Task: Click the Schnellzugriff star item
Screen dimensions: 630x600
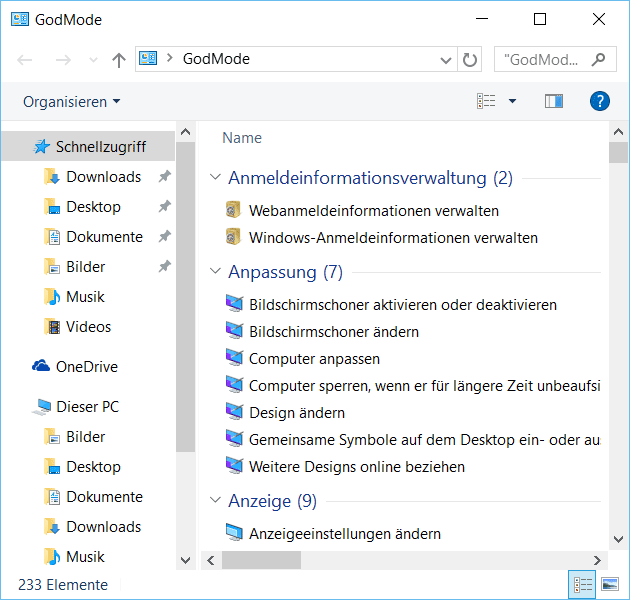Action: pyautogui.click(x=100, y=147)
